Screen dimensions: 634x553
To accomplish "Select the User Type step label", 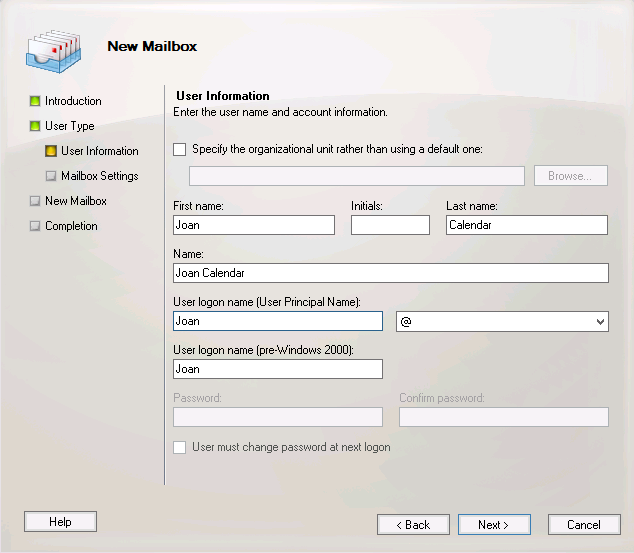I will (x=70, y=126).
